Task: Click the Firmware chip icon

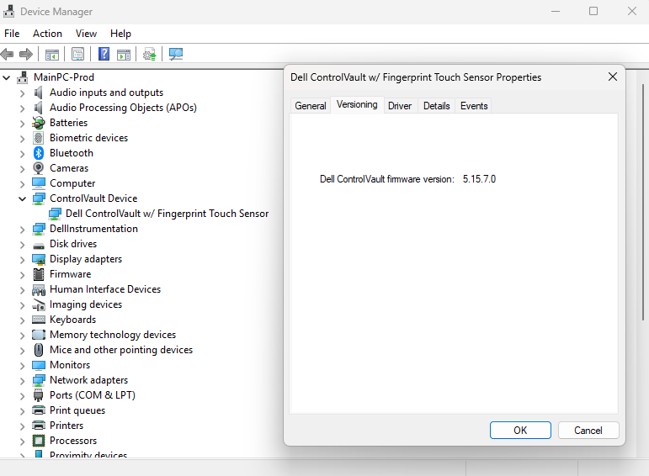Action: coord(38,274)
